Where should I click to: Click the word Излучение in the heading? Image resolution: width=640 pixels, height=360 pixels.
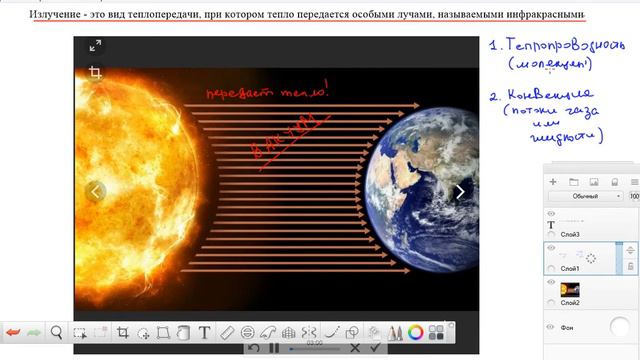pyautogui.click(x=55, y=14)
